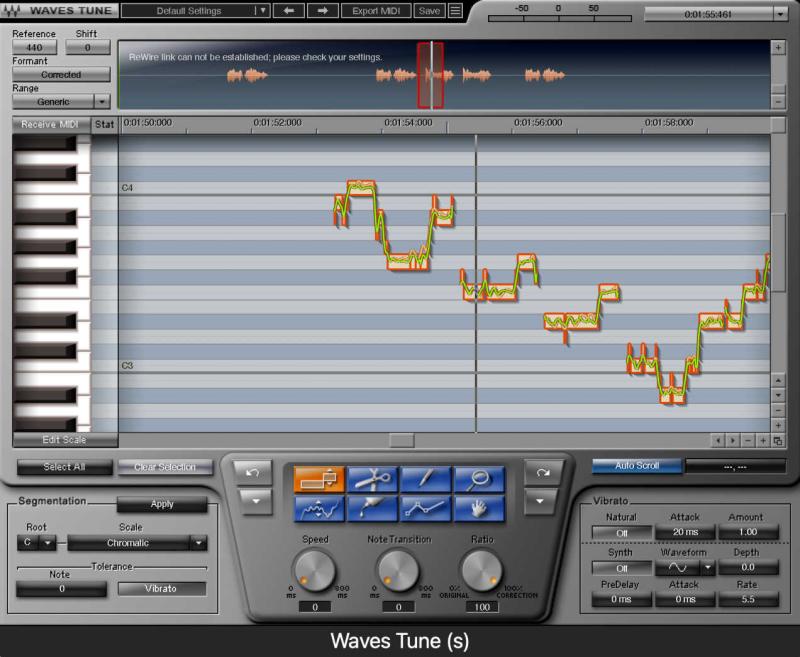Click Clear Selection
Screen dimensions: 800x657
tap(165, 467)
